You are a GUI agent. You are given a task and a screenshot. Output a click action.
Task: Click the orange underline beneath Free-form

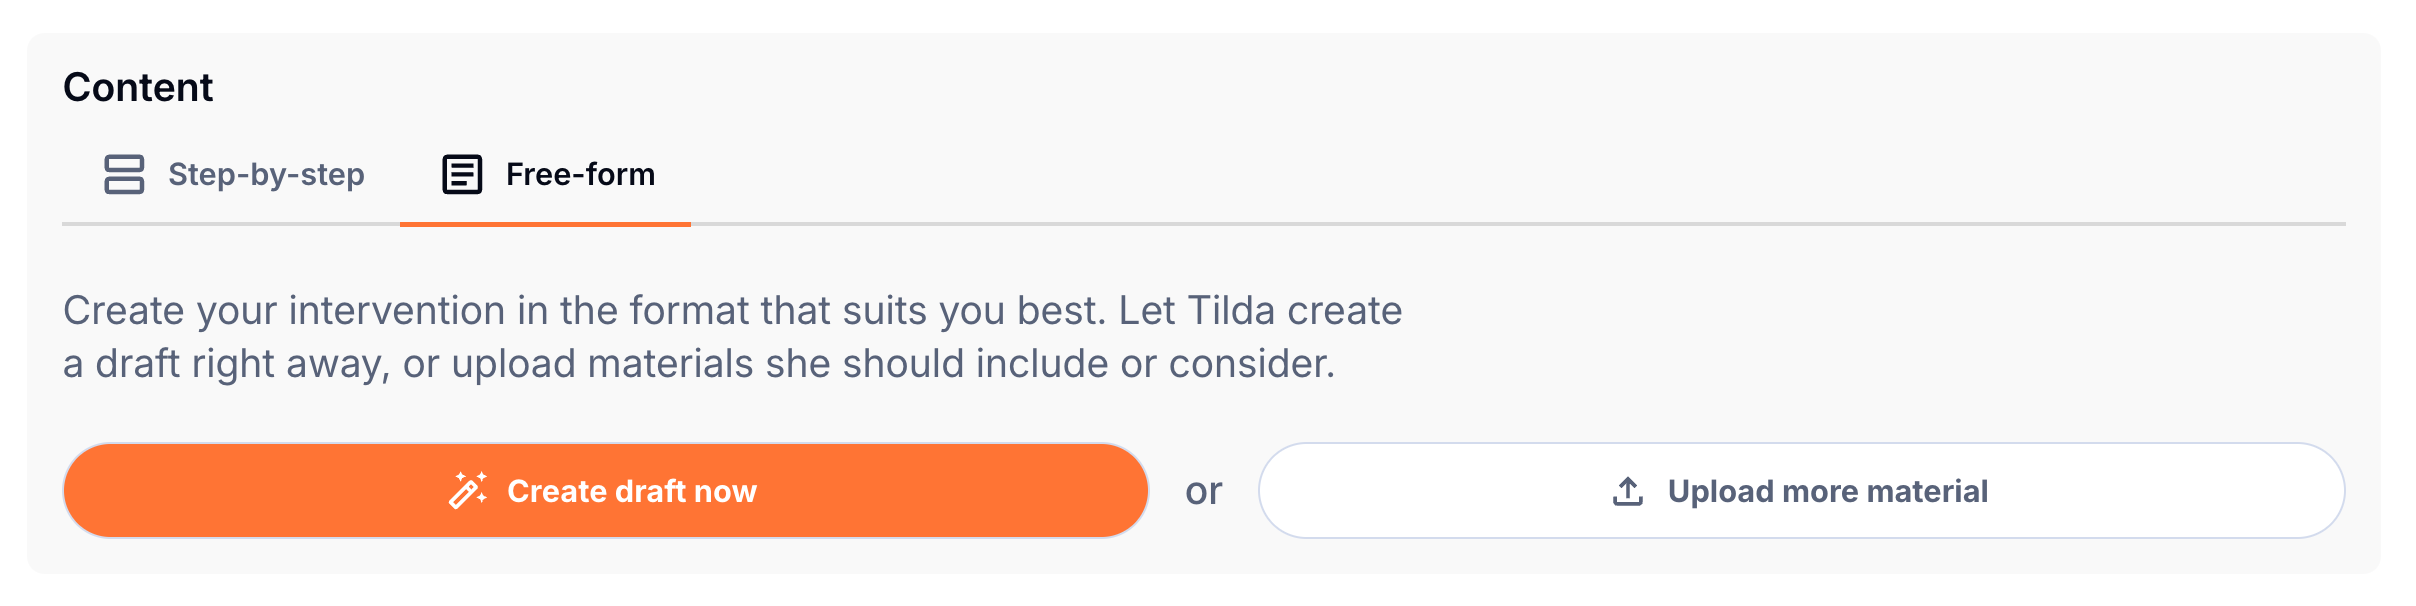click(545, 224)
